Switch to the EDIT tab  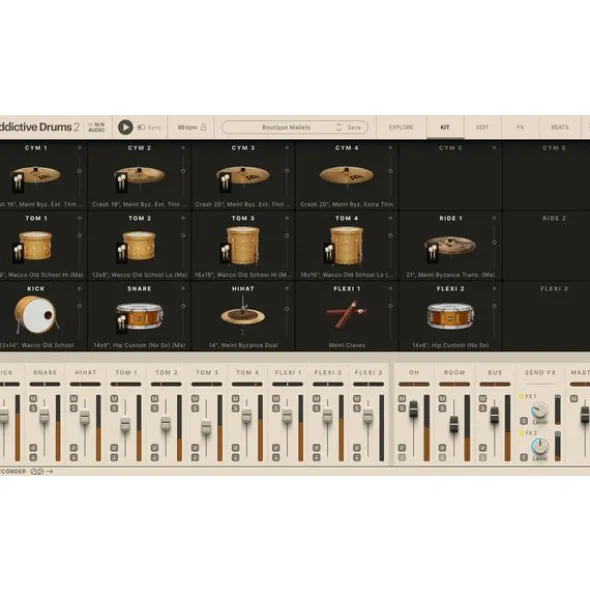click(482, 127)
